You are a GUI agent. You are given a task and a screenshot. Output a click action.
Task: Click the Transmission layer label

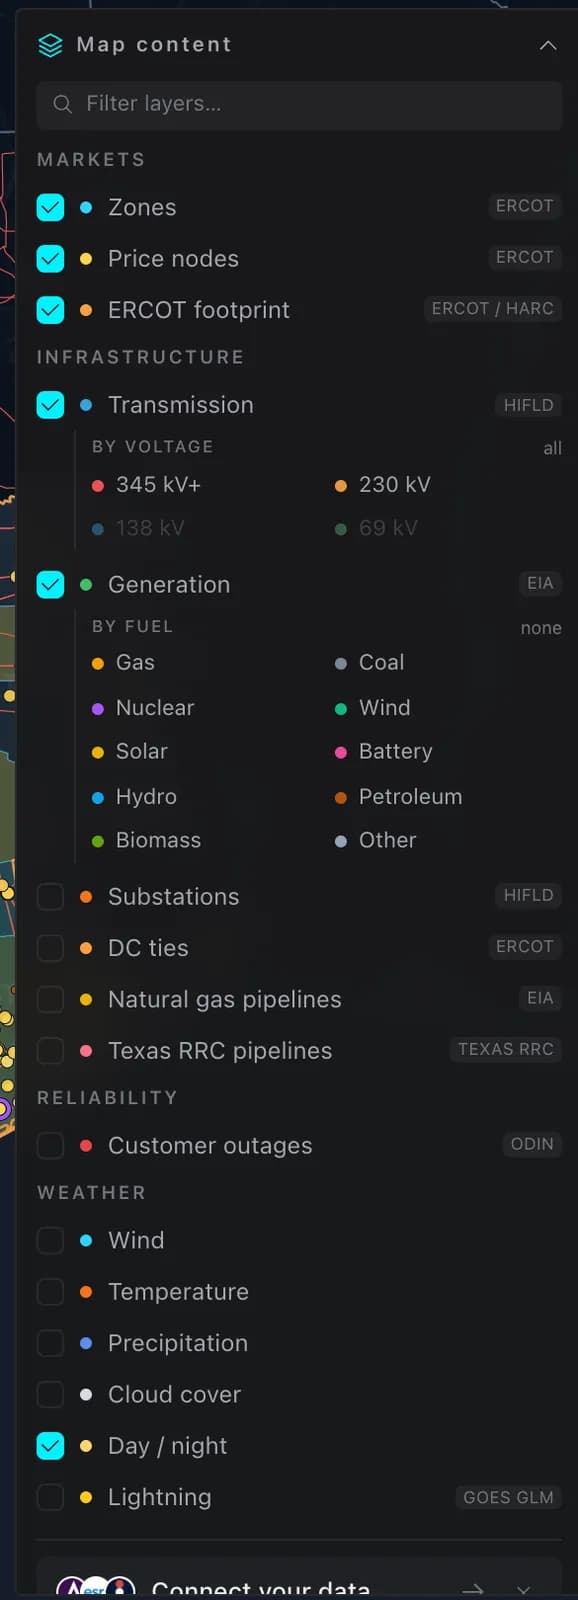tap(181, 405)
